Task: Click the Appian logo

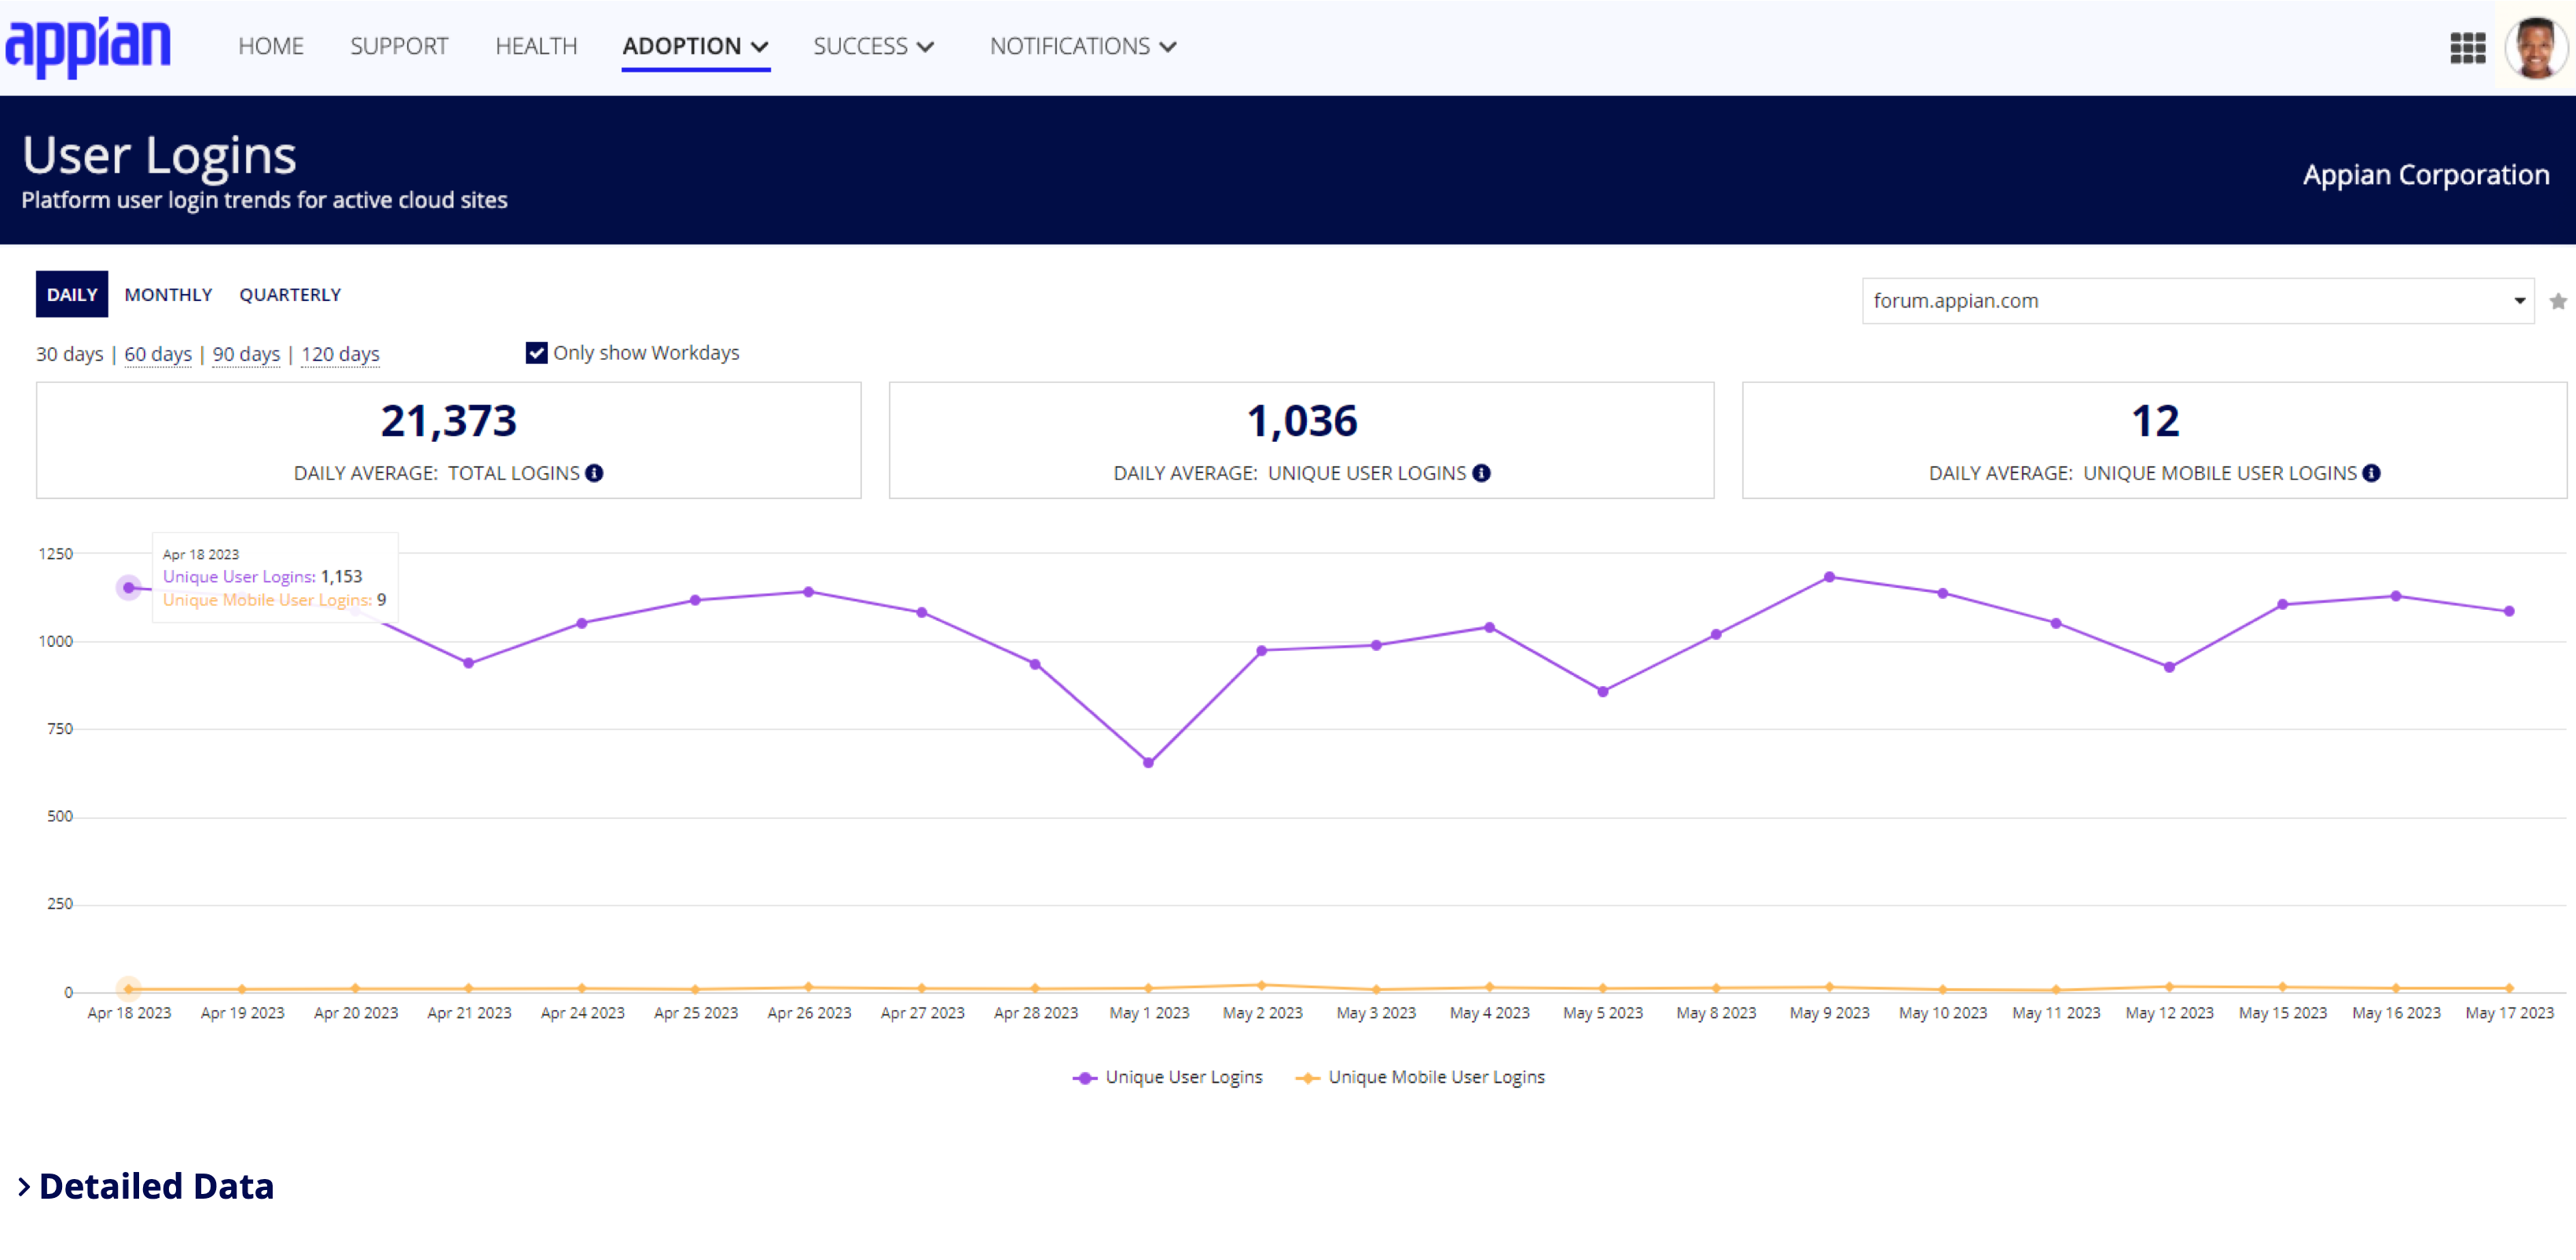Action: click(88, 46)
